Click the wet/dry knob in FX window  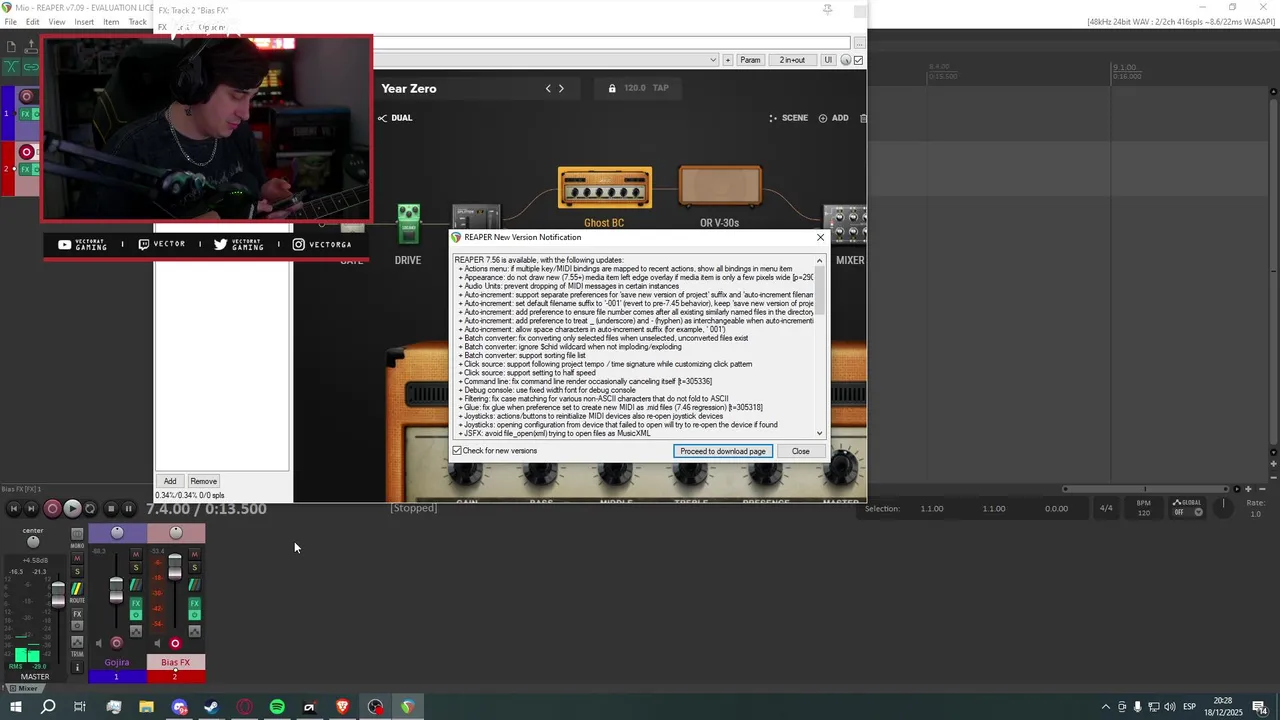point(846,60)
